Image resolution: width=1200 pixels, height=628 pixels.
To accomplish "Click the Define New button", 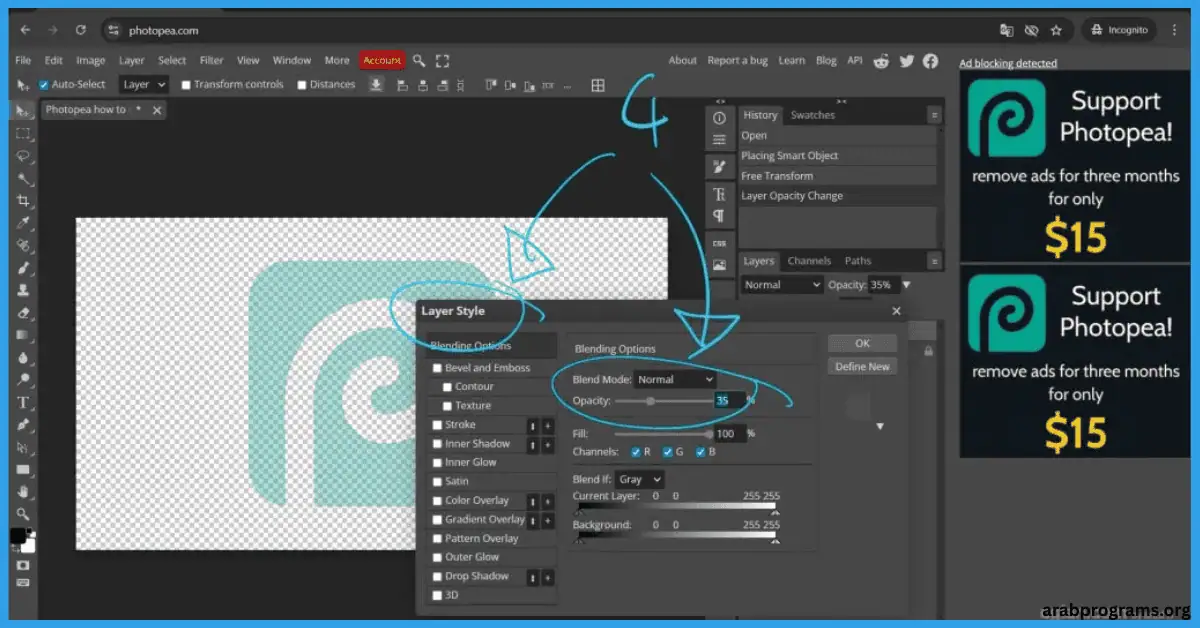I will pos(862,367).
